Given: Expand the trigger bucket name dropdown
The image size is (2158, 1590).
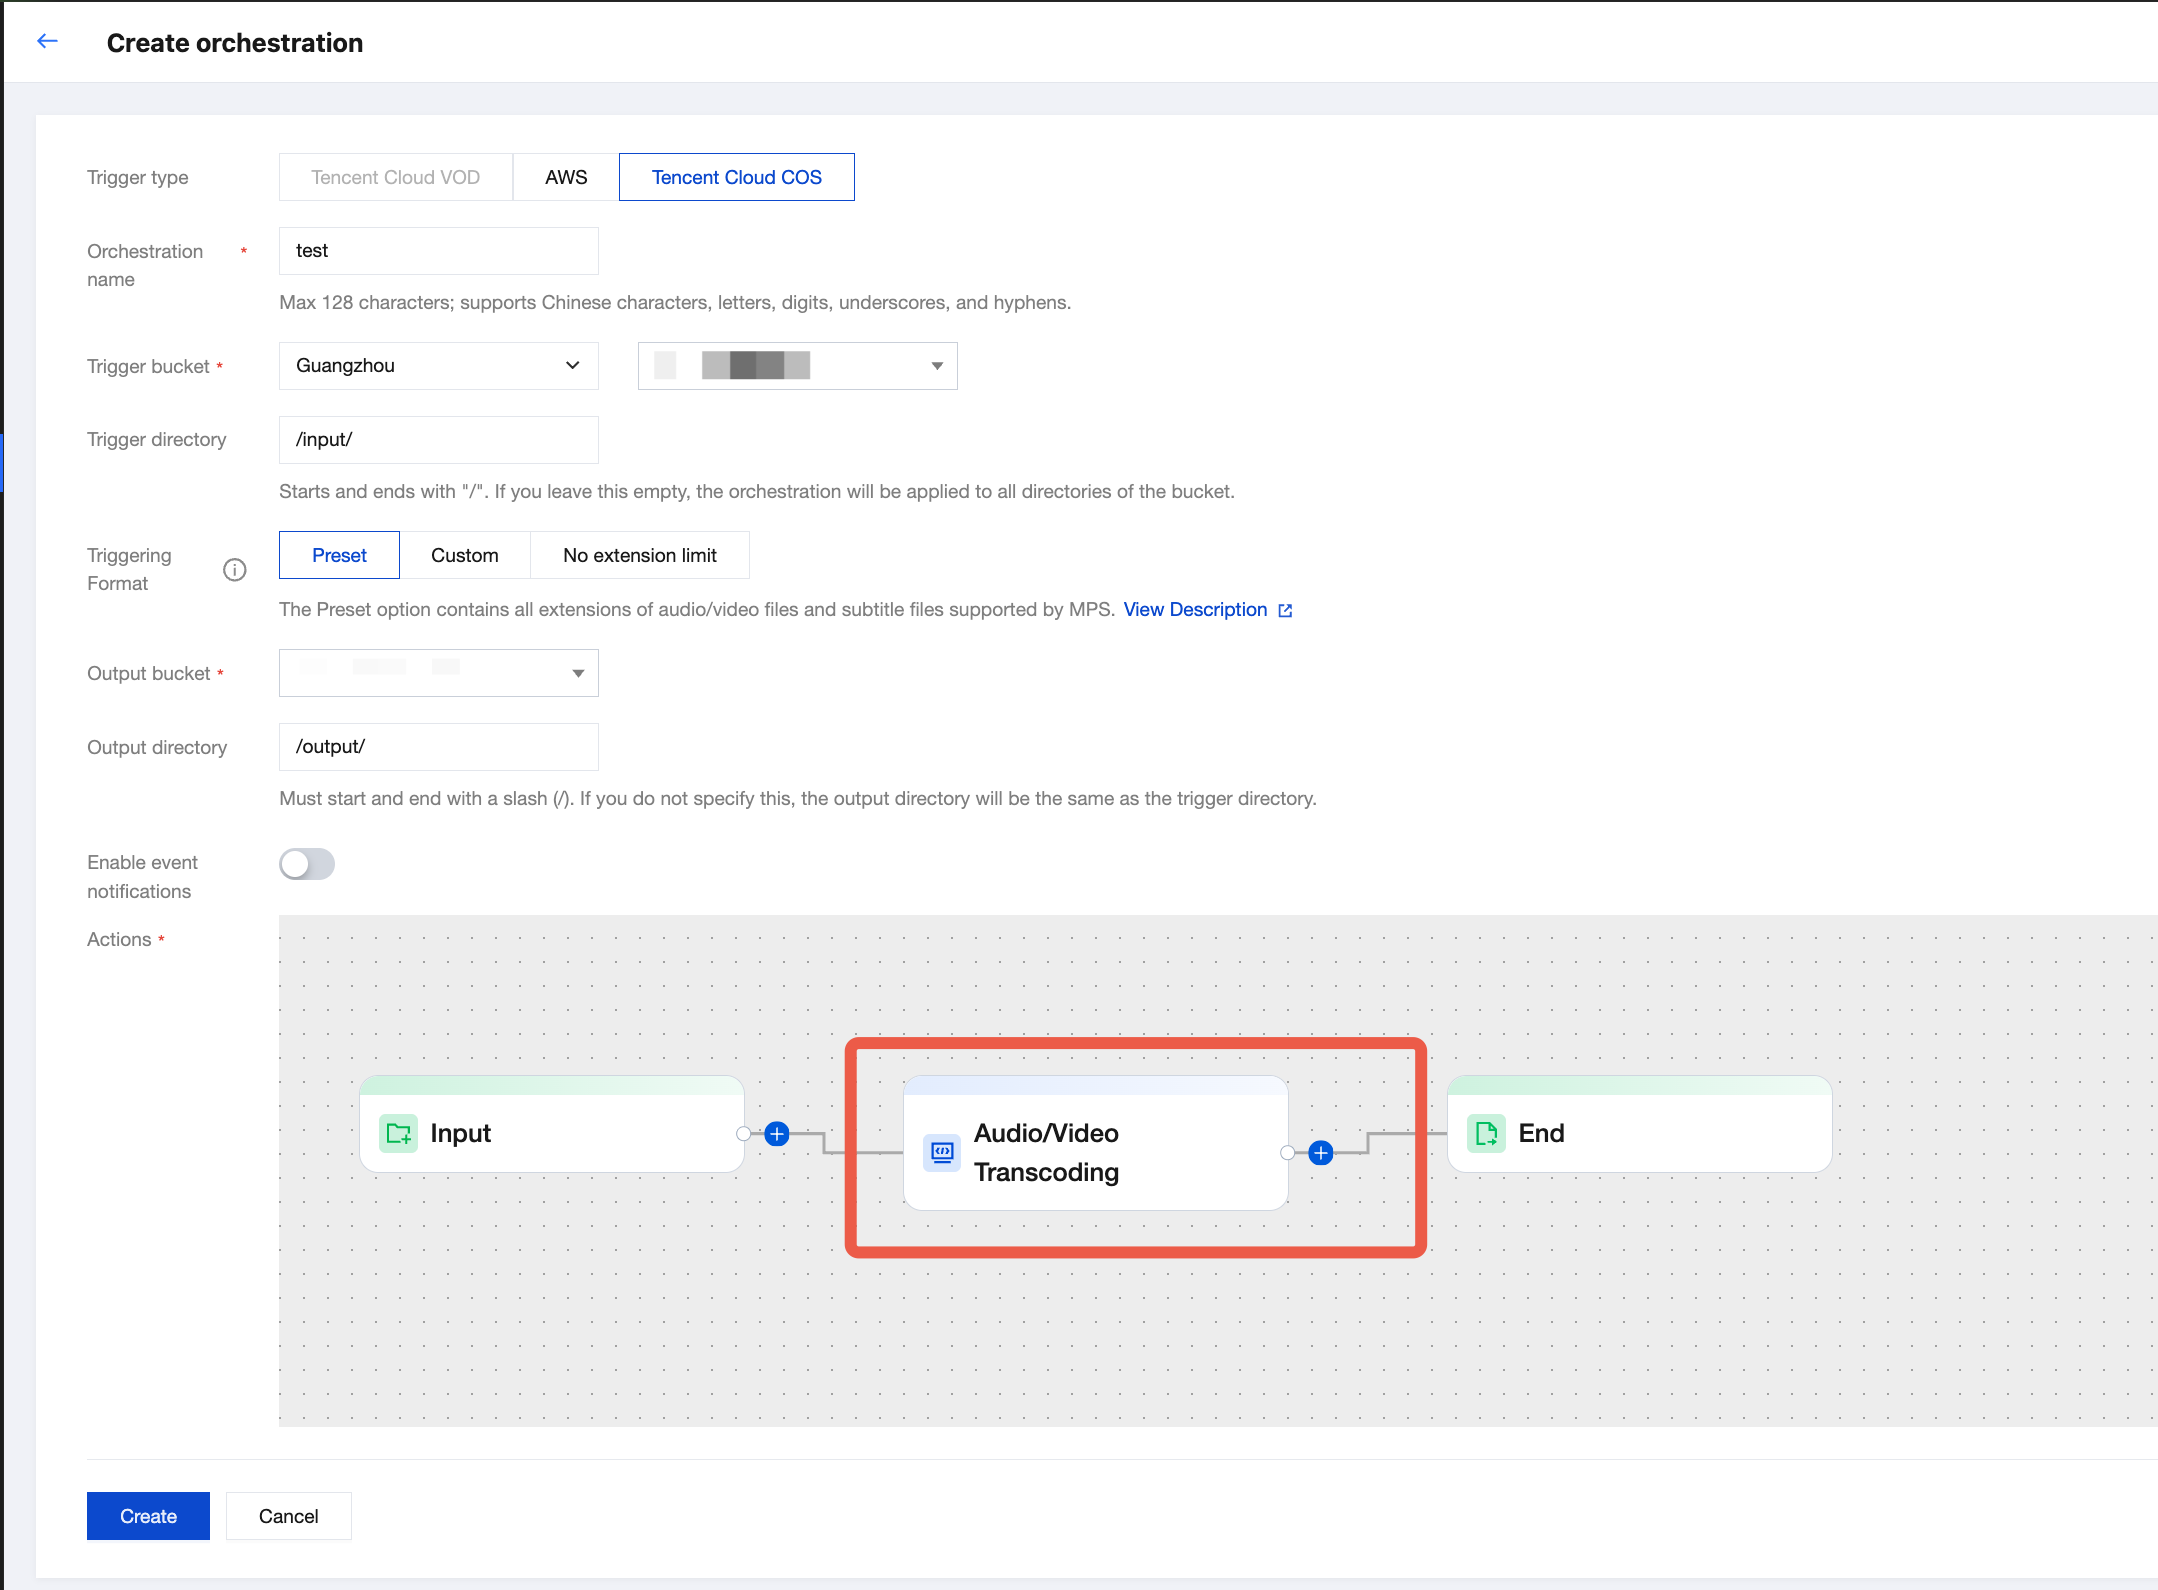Looking at the screenshot, I should (797, 366).
